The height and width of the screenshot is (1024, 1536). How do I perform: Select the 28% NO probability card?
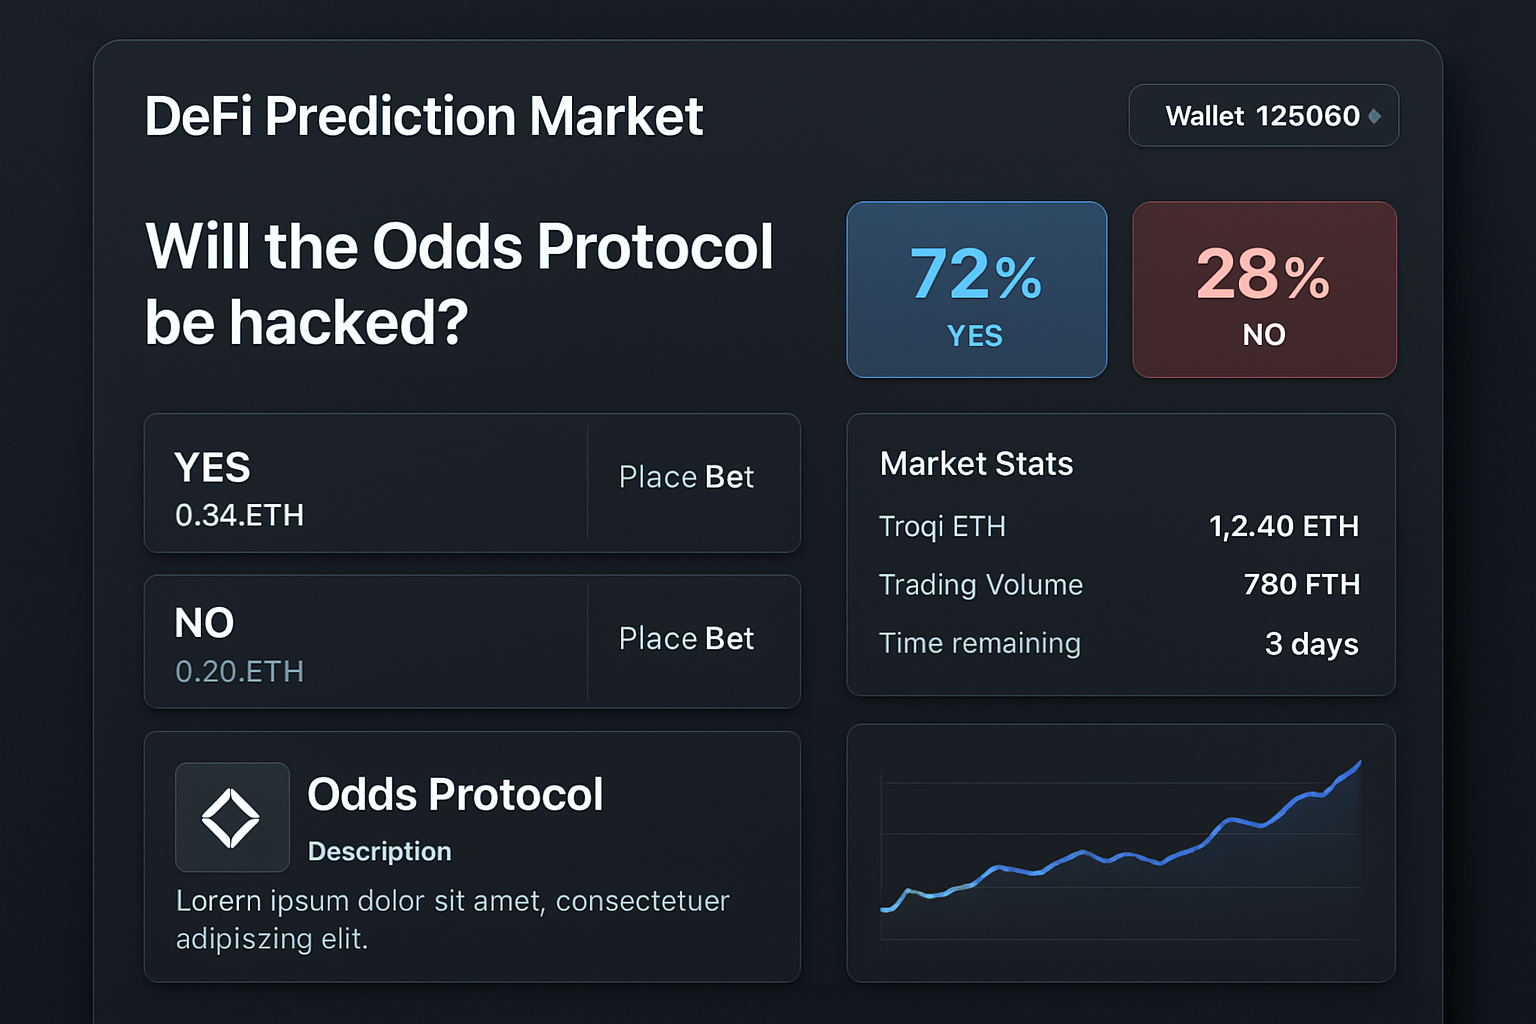pos(1263,289)
